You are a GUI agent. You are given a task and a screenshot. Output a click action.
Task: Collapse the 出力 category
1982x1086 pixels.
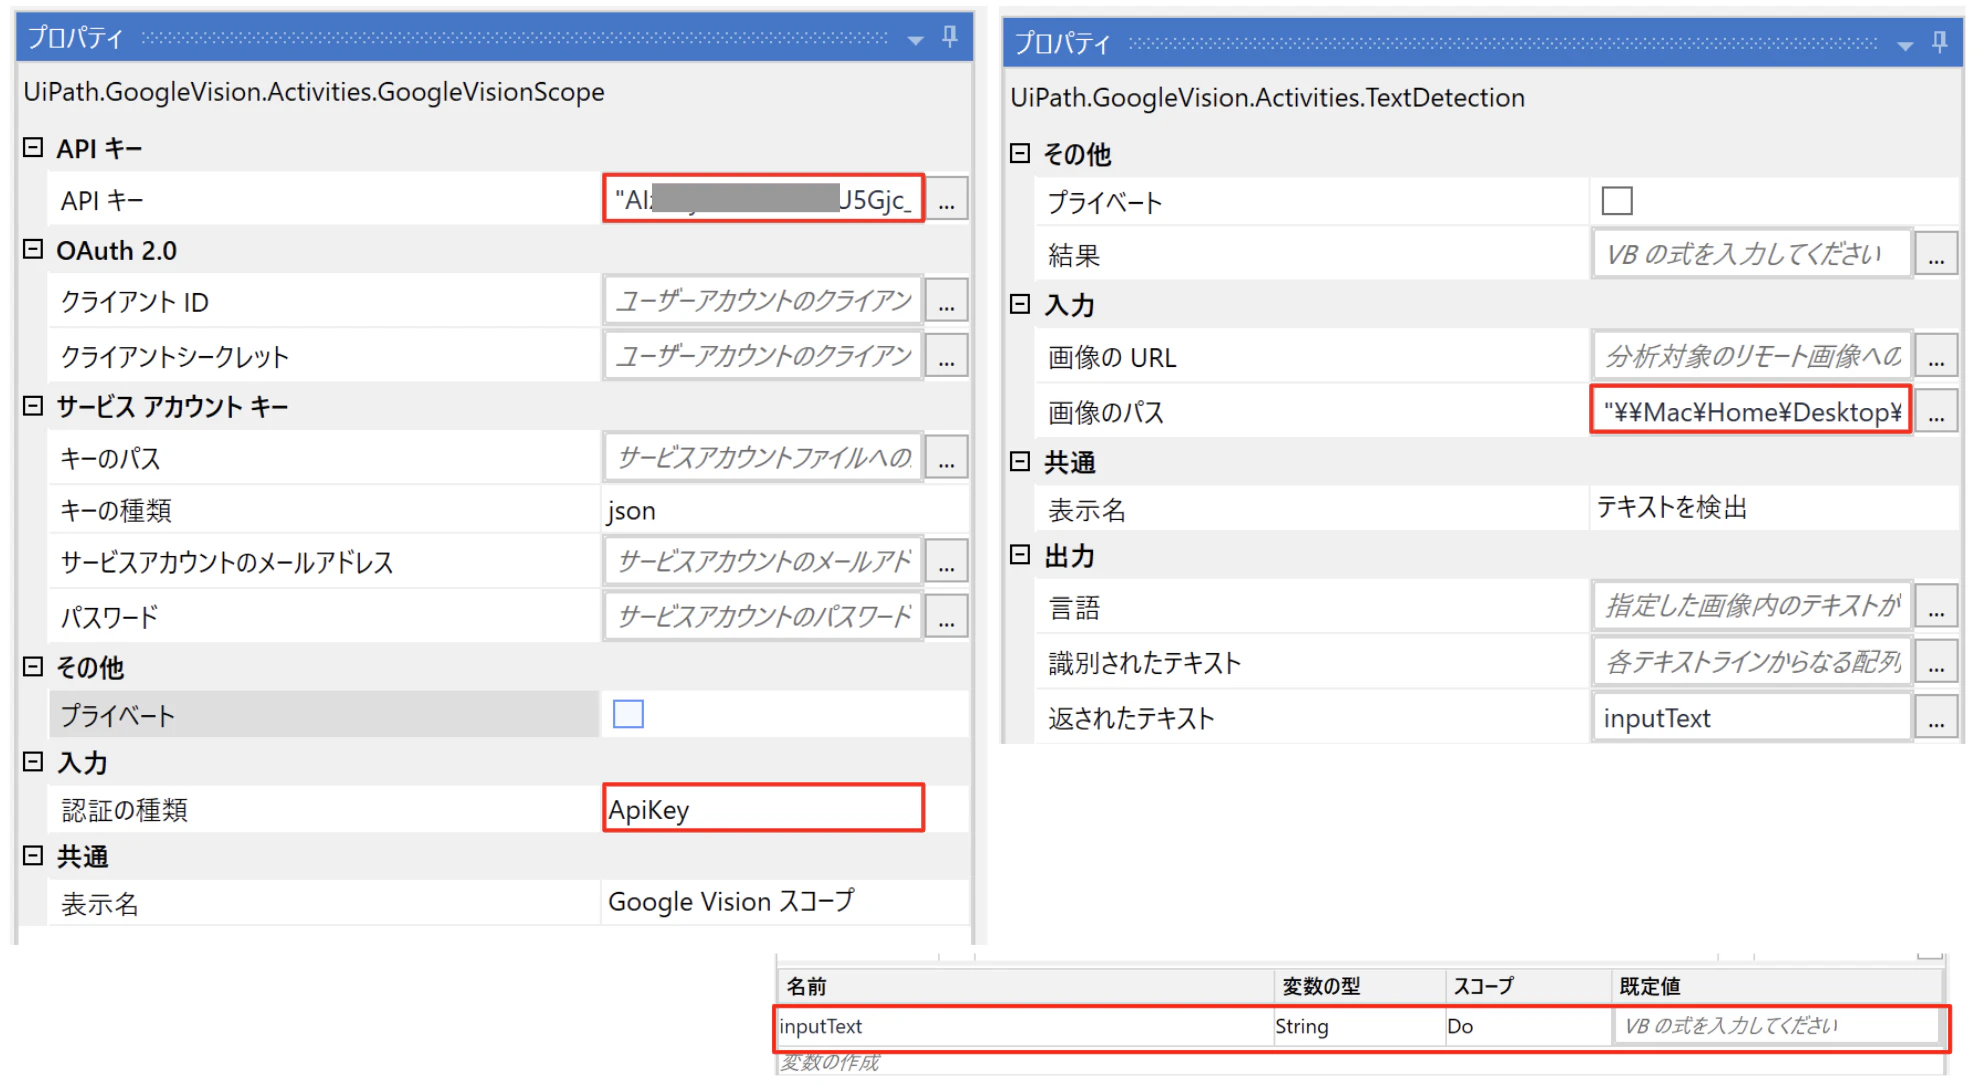1020,555
